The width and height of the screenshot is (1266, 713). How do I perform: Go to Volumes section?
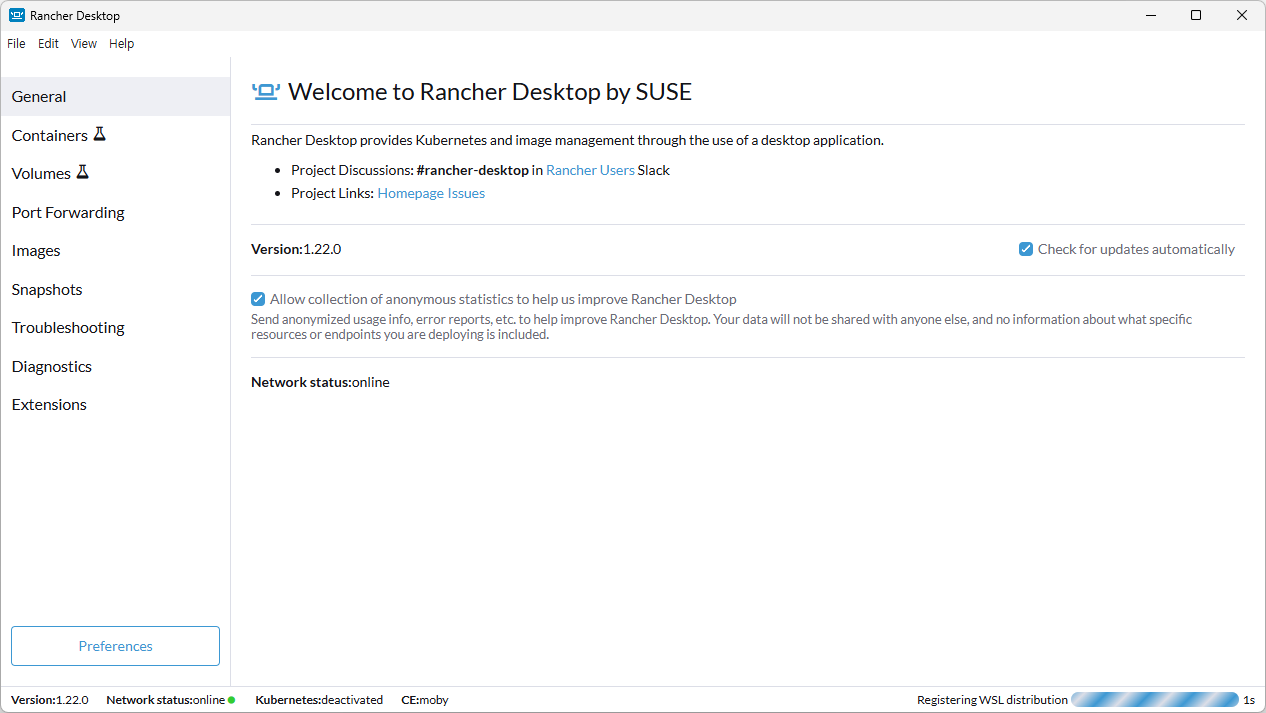click(115, 174)
